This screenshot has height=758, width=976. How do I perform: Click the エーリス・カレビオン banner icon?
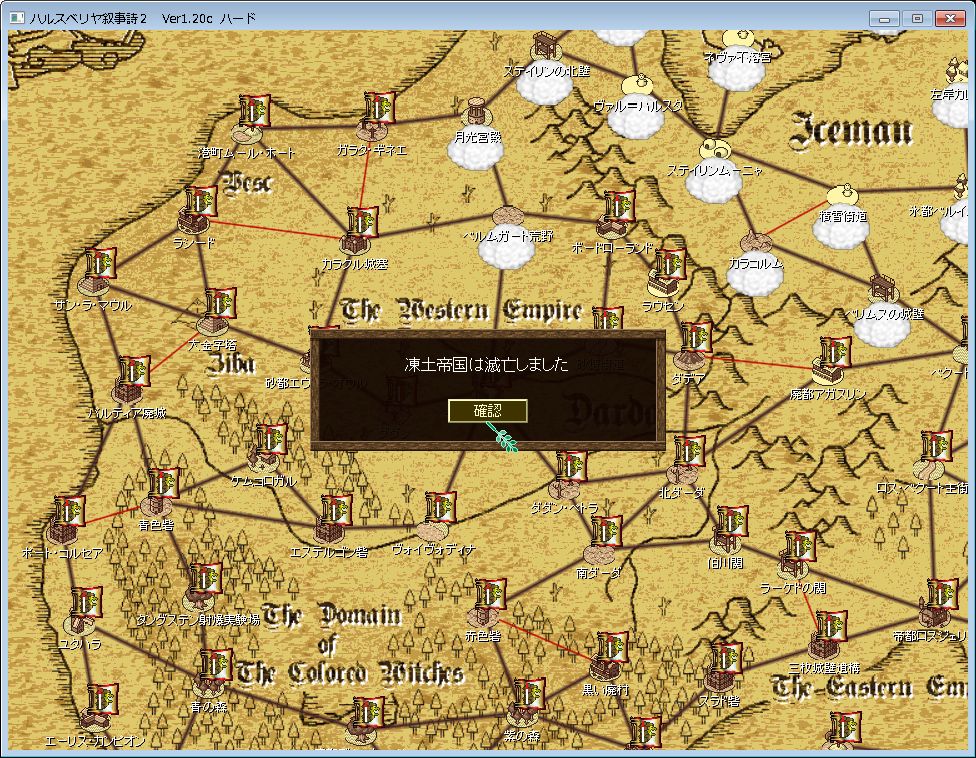tap(103, 701)
